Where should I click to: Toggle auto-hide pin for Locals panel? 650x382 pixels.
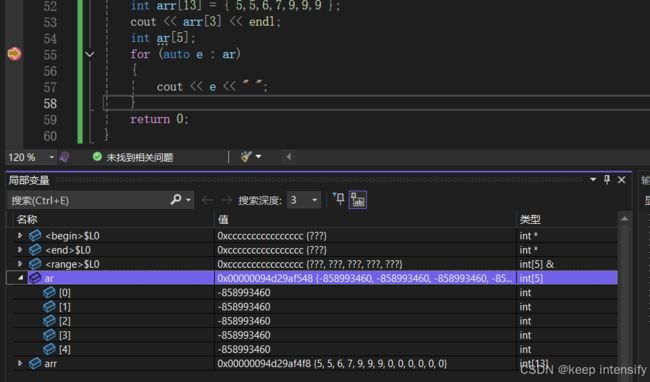click(607, 179)
